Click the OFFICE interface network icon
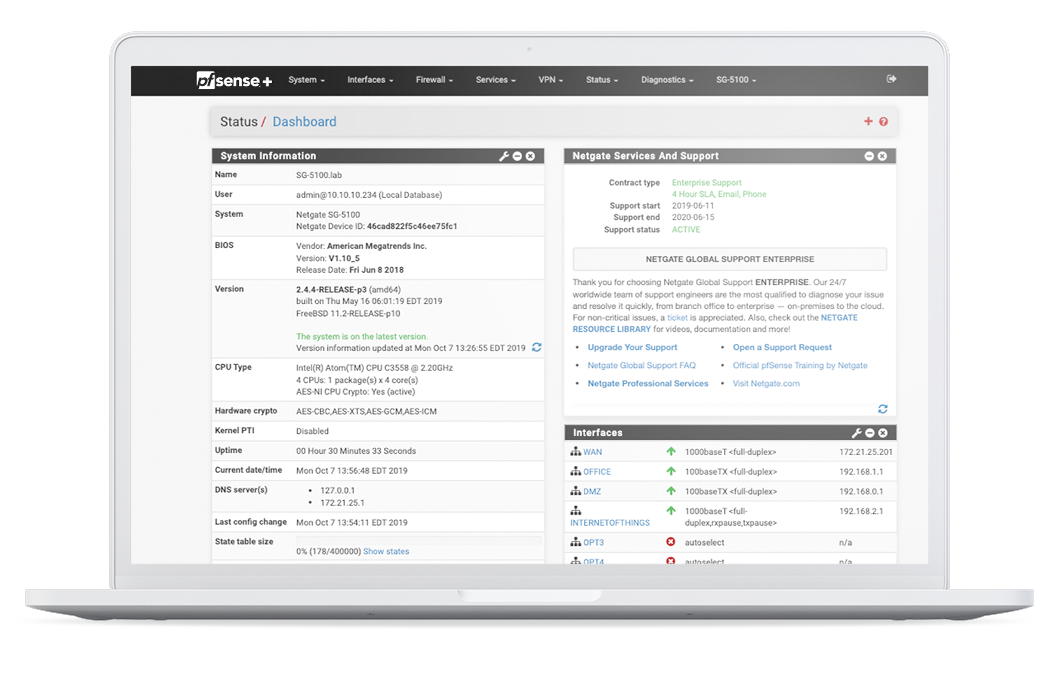 tap(575, 470)
